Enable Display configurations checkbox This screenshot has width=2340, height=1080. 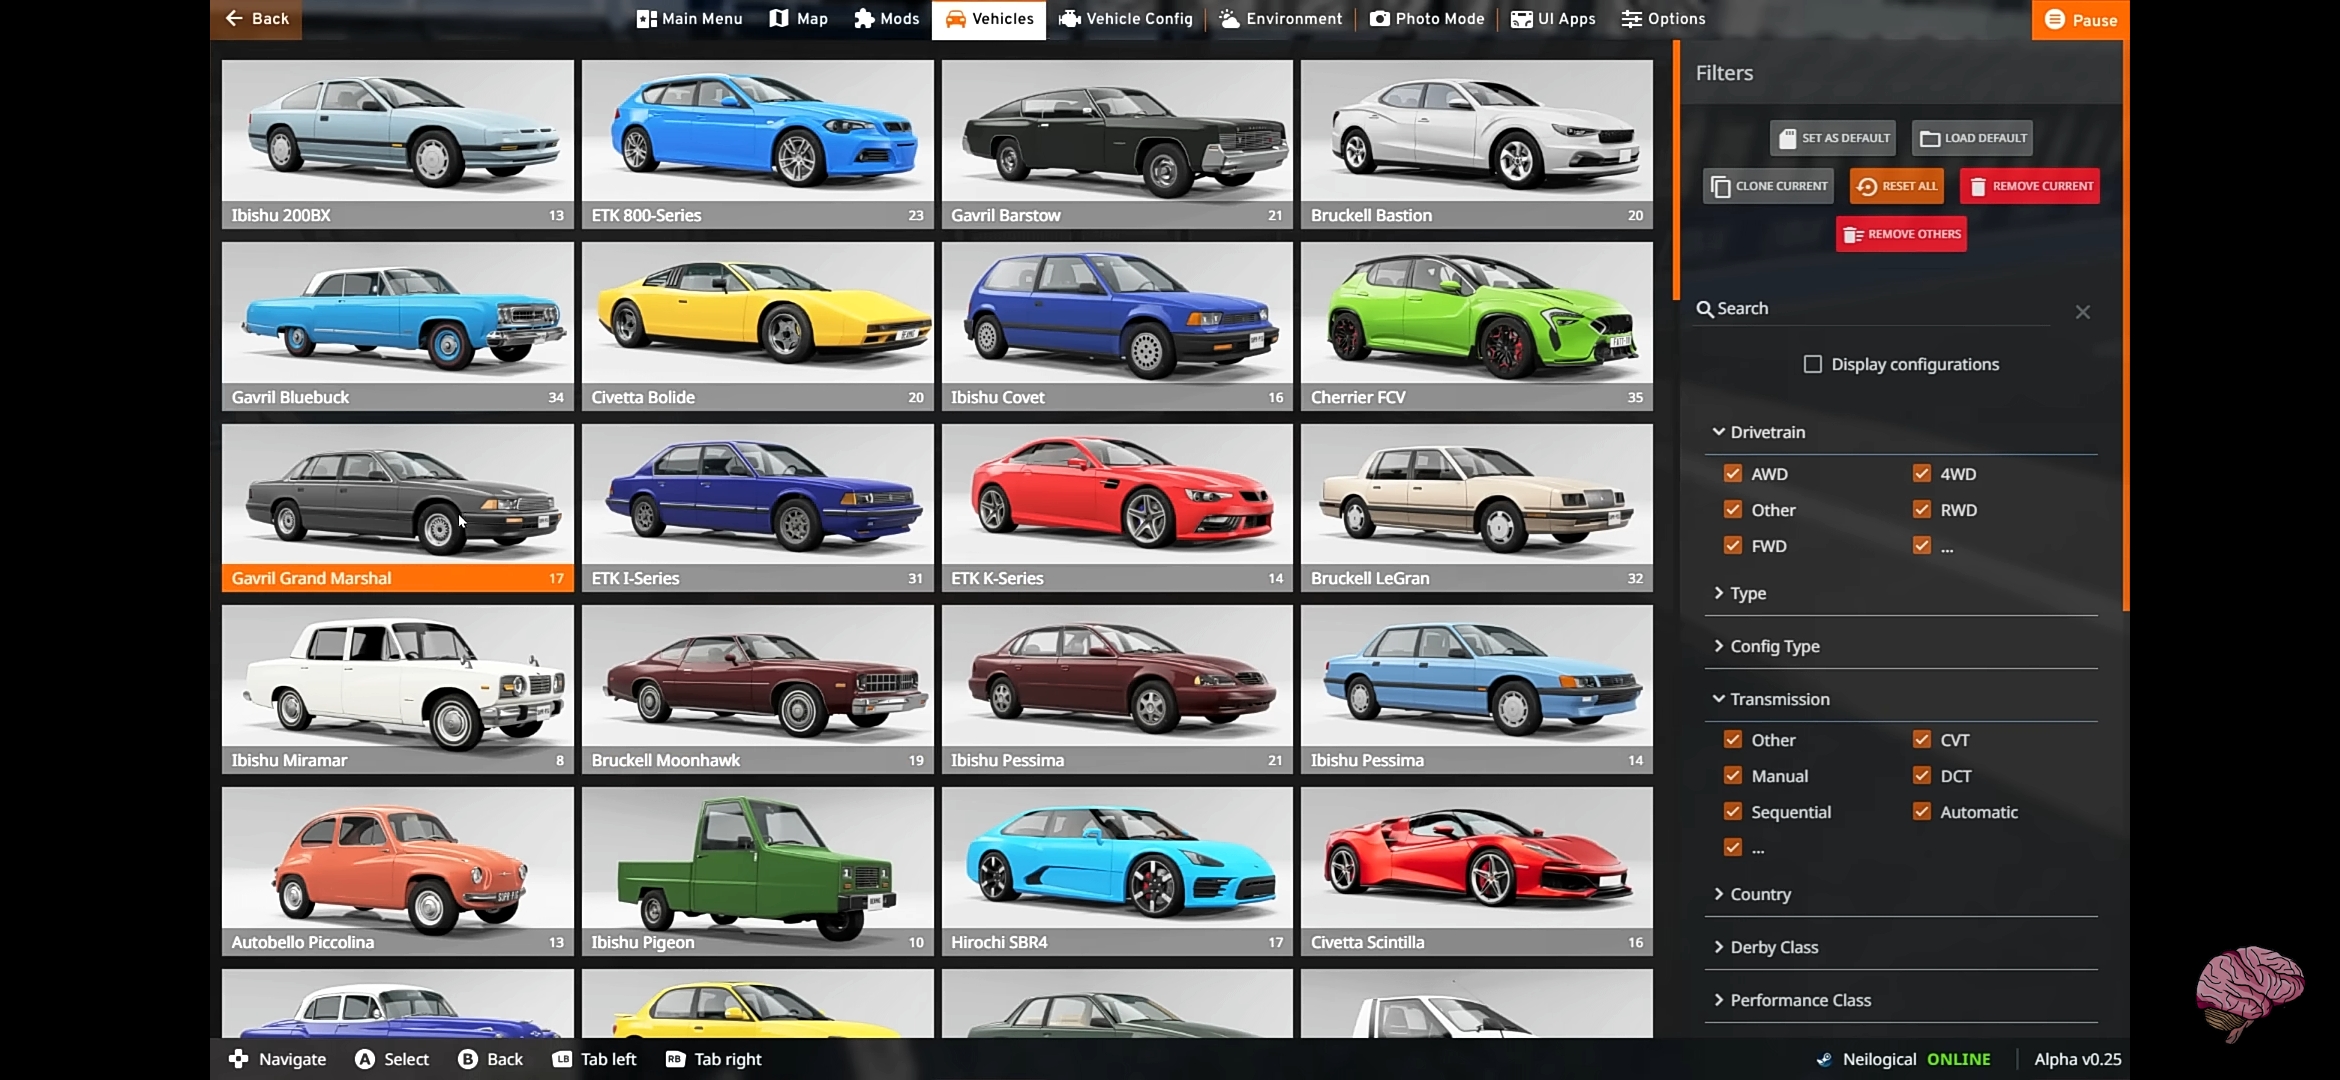[1812, 364]
